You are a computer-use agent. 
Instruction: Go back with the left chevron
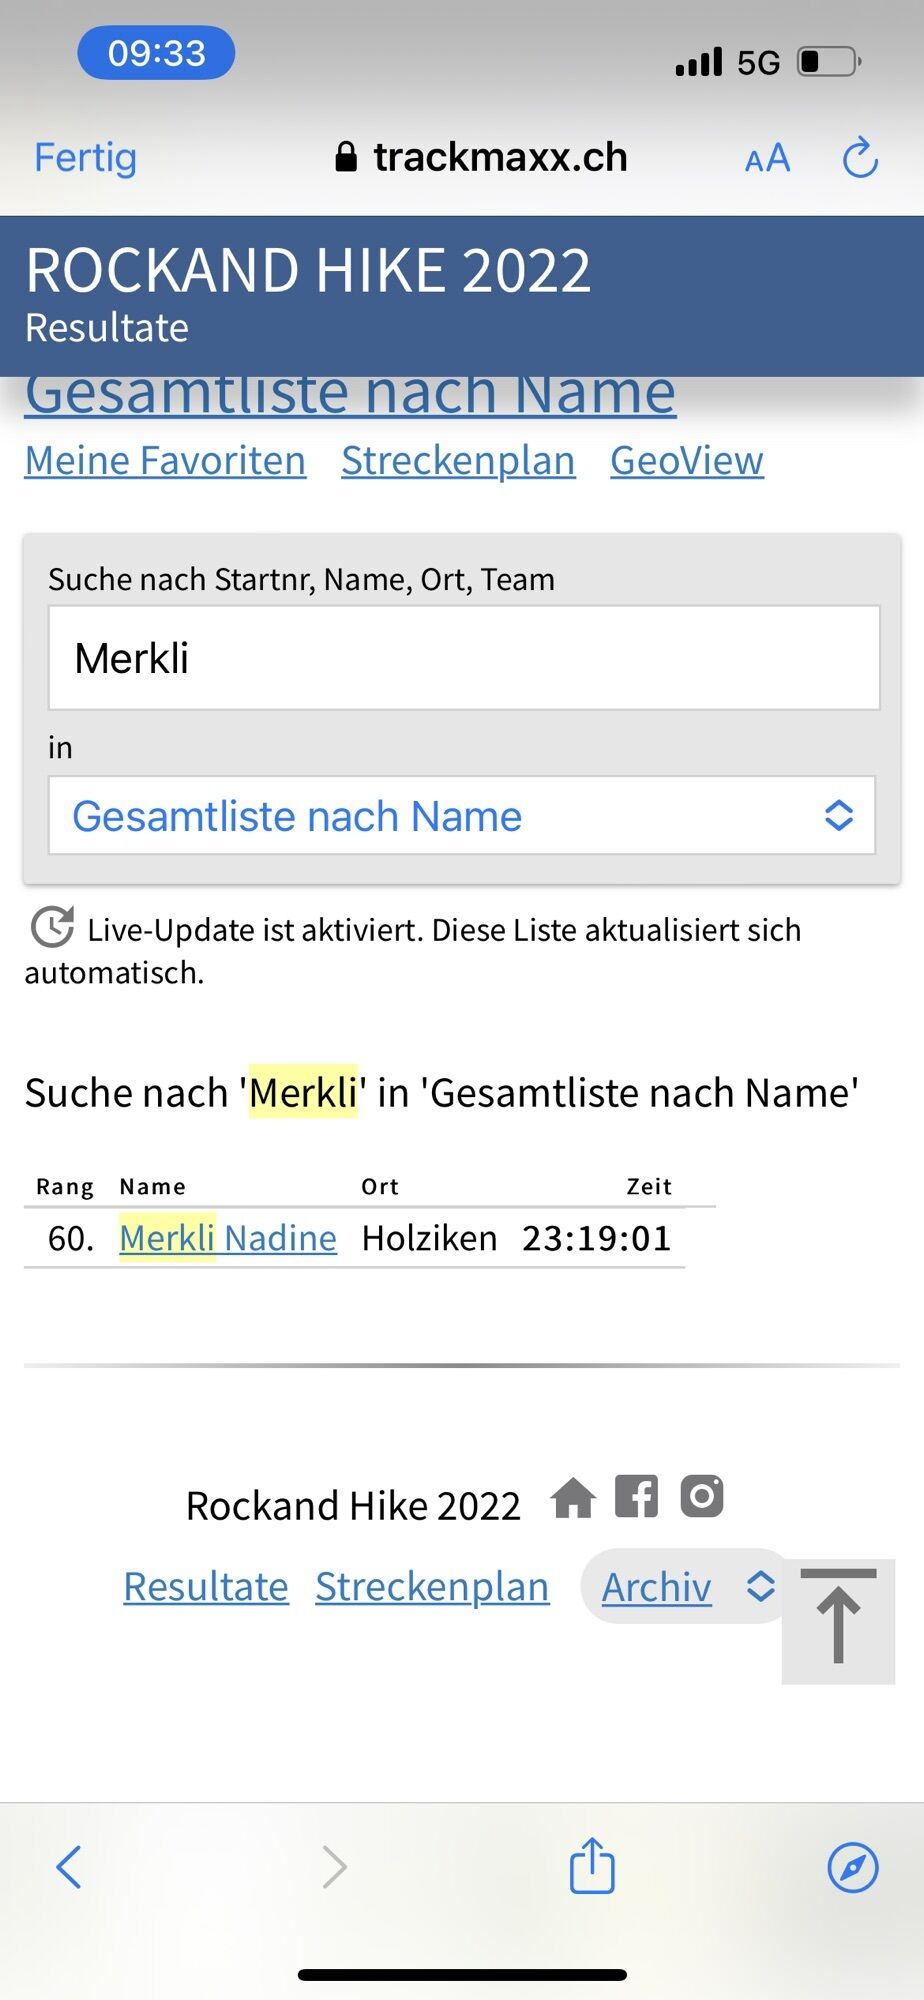tap(69, 1867)
